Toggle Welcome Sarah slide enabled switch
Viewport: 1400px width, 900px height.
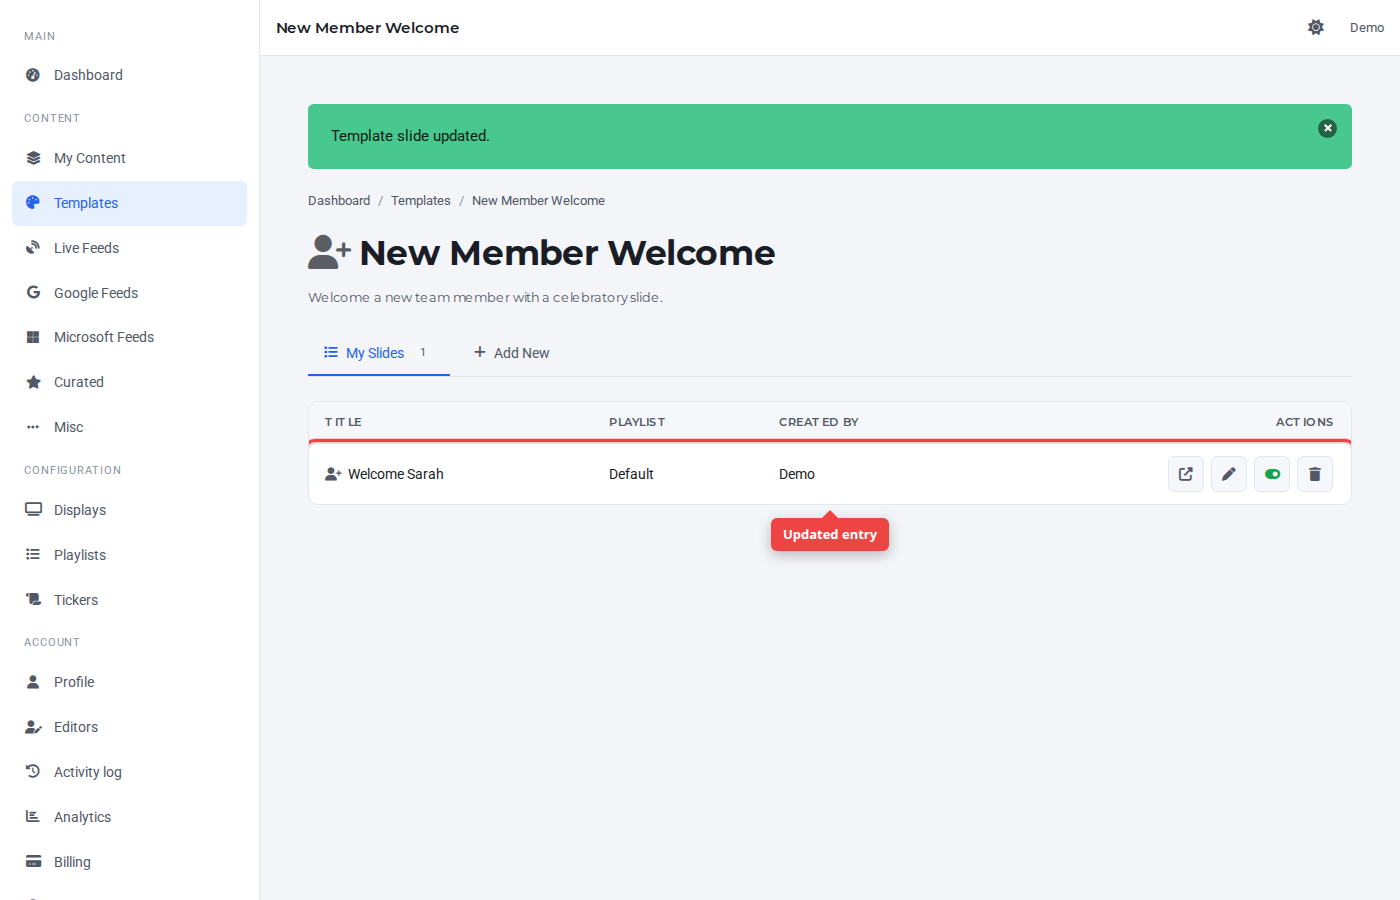point(1272,474)
